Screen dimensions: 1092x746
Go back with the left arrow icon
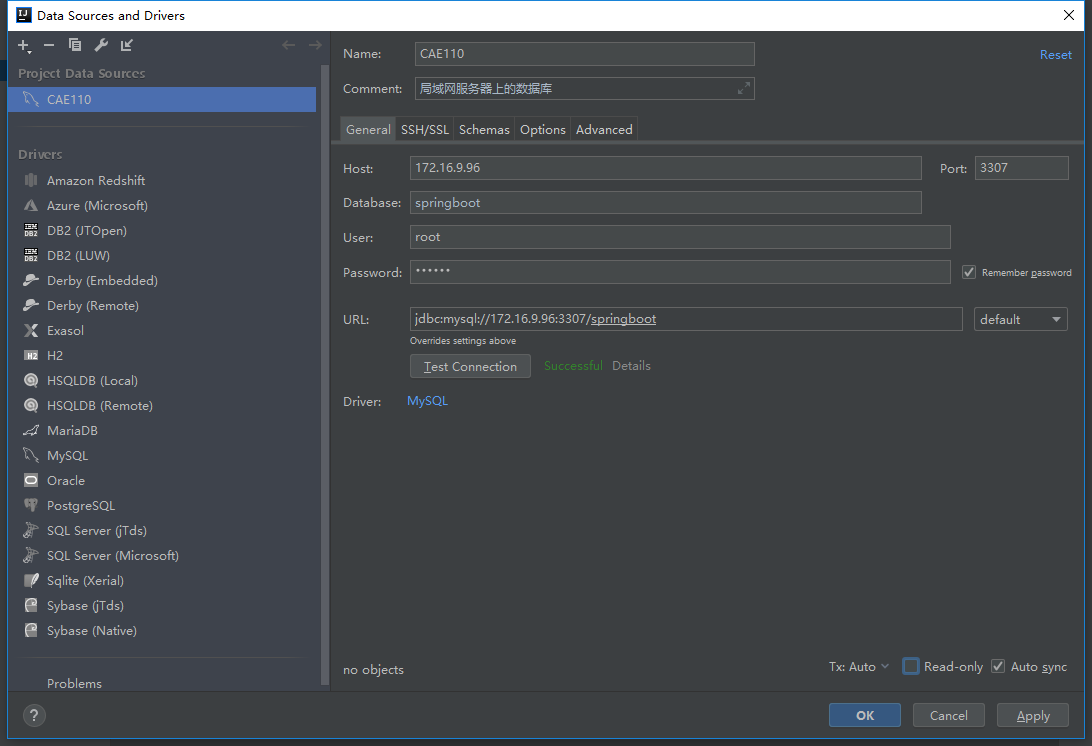pos(288,45)
